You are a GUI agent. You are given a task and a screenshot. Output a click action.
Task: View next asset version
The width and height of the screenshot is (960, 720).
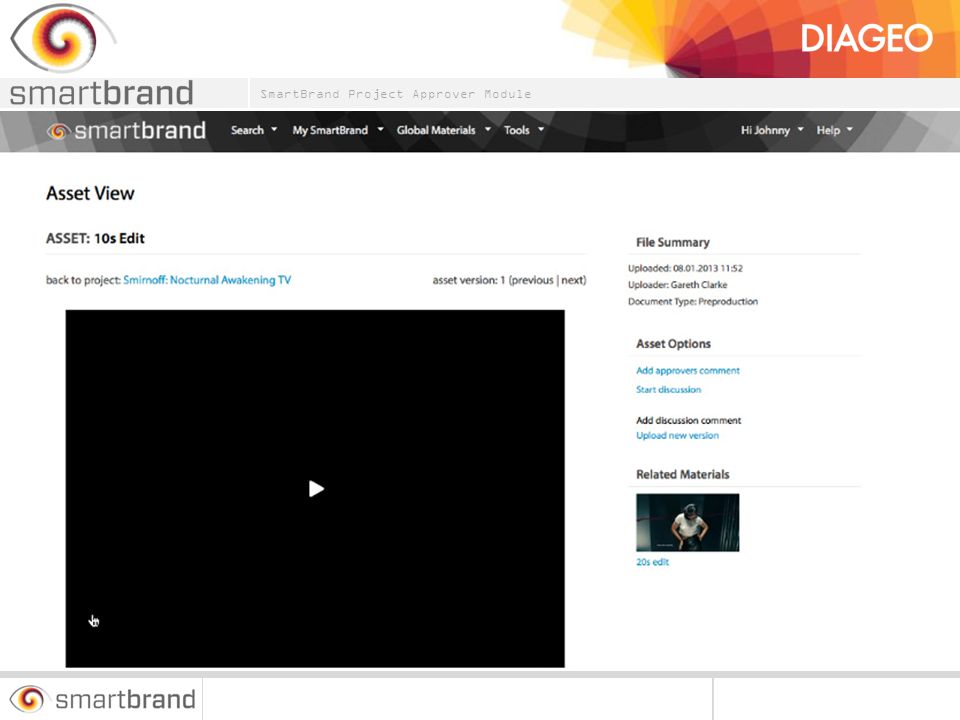point(572,280)
